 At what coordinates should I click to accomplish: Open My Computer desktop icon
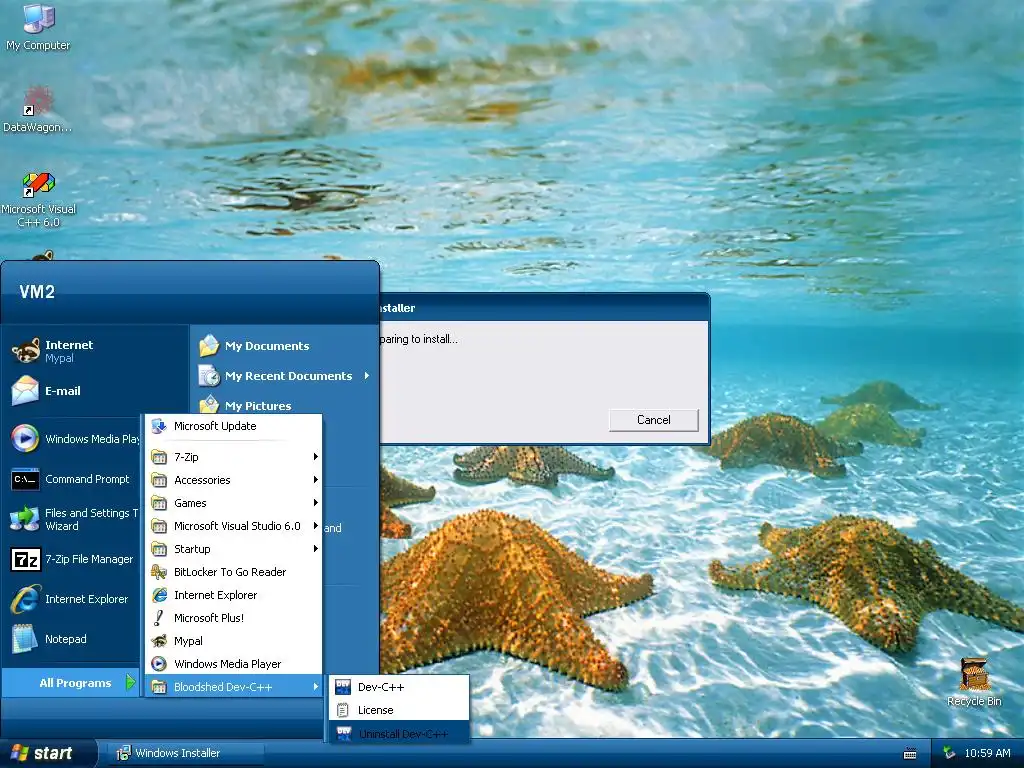[x=38, y=27]
